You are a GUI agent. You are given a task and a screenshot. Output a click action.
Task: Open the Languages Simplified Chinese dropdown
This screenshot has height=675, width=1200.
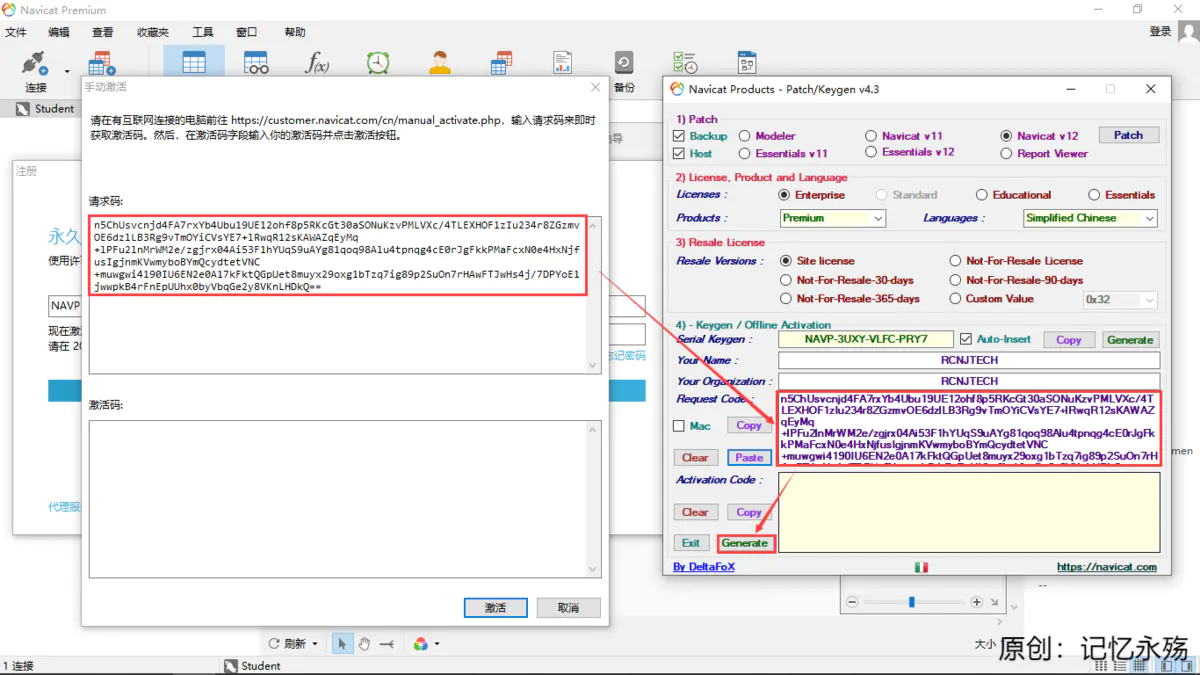1090,218
